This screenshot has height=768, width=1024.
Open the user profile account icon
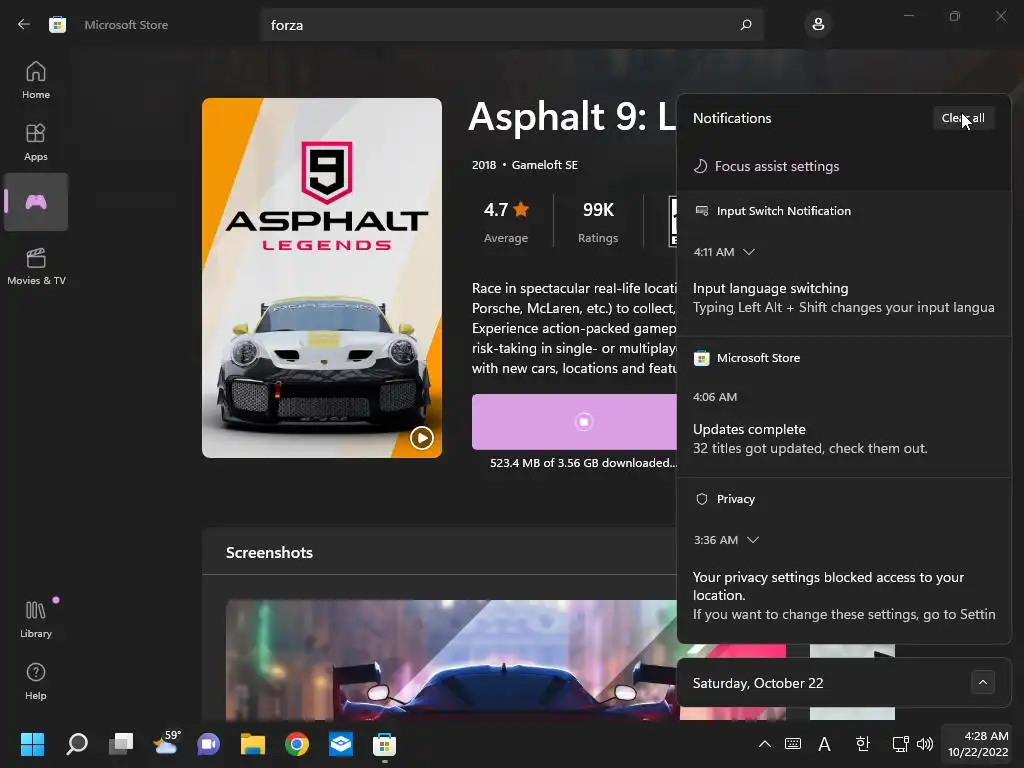tap(818, 24)
